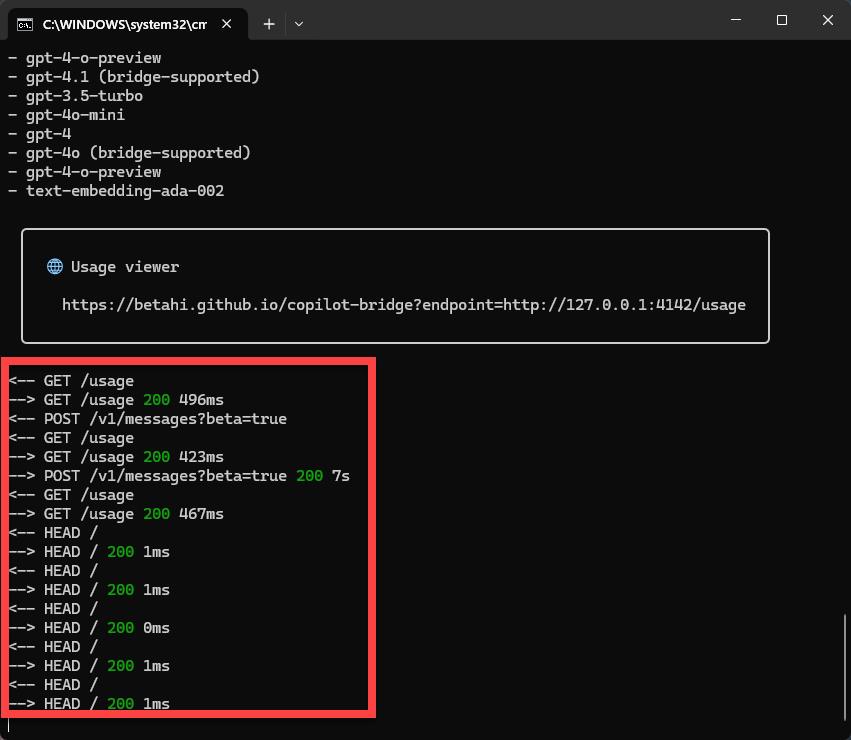Click the GET /usage 200 496ms log line
851x740 pixels.
(x=116, y=400)
